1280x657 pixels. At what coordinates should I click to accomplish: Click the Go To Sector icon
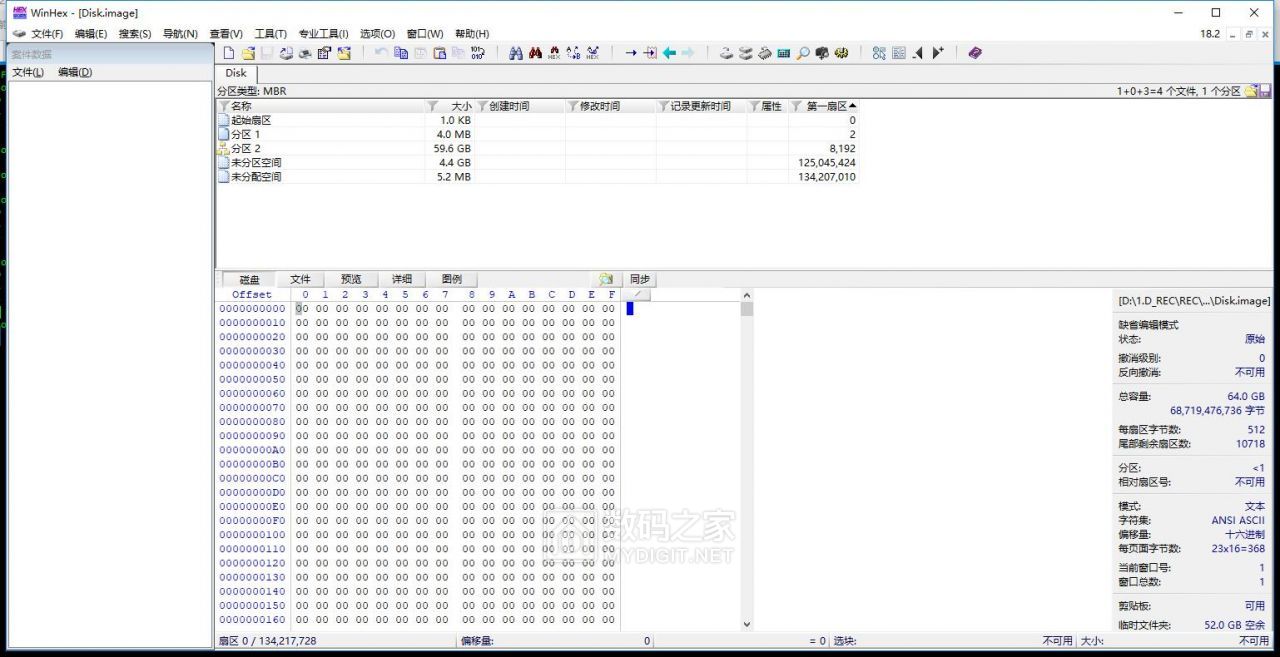click(650, 53)
